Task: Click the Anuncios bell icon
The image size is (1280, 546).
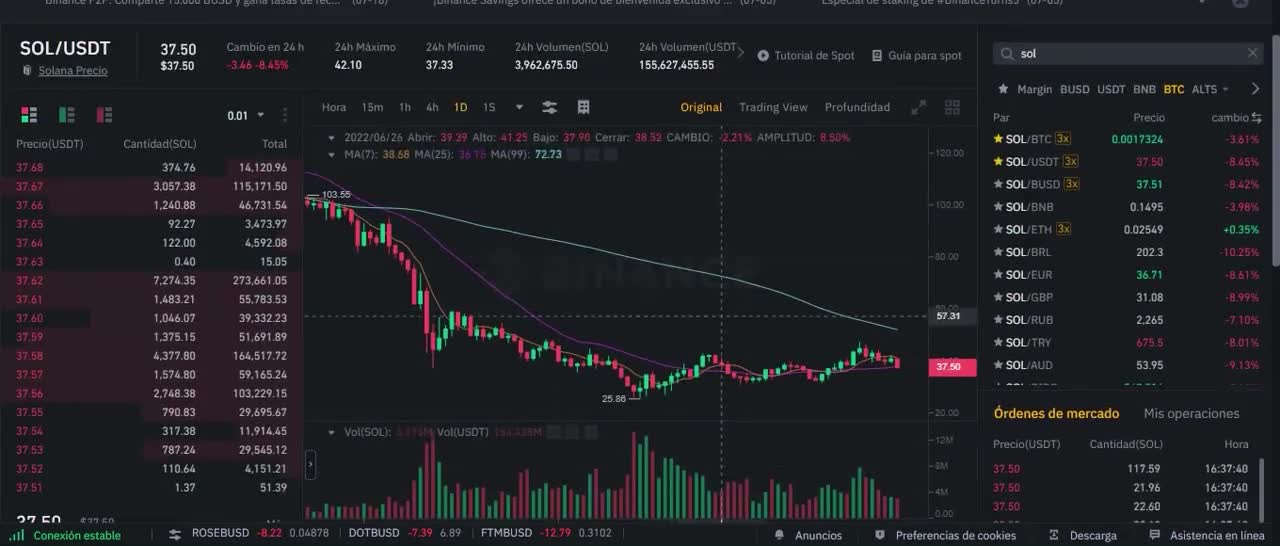Action: click(x=780, y=535)
